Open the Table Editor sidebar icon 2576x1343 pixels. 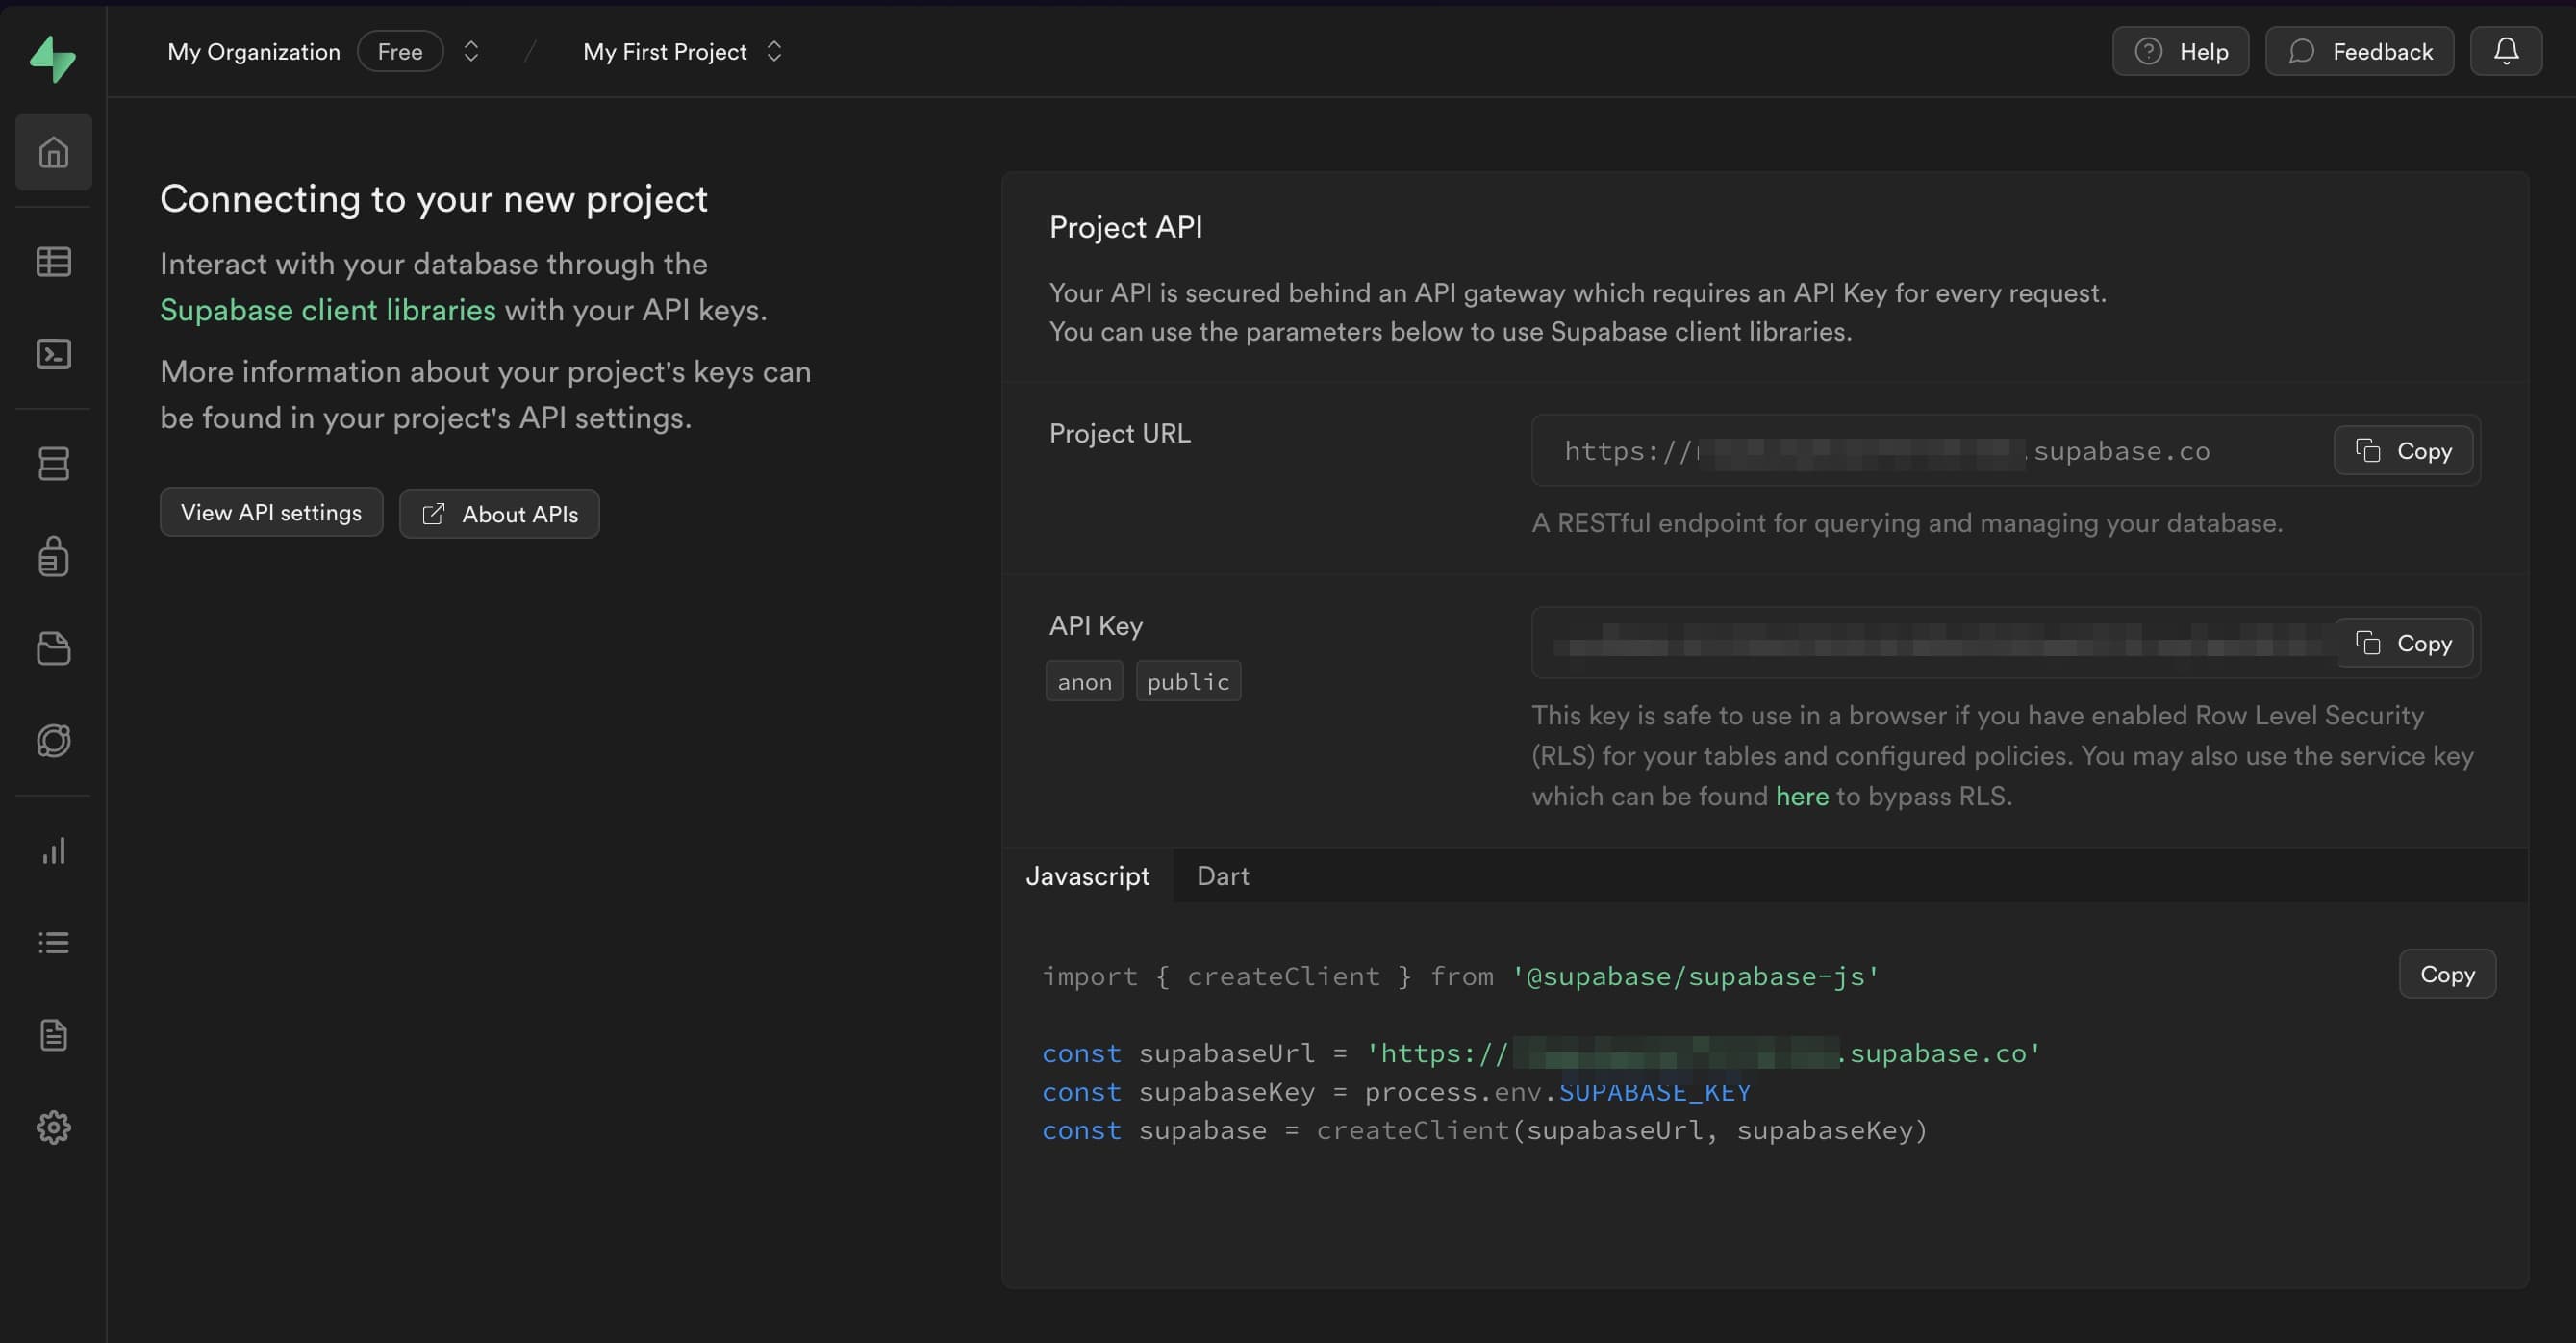[53, 262]
